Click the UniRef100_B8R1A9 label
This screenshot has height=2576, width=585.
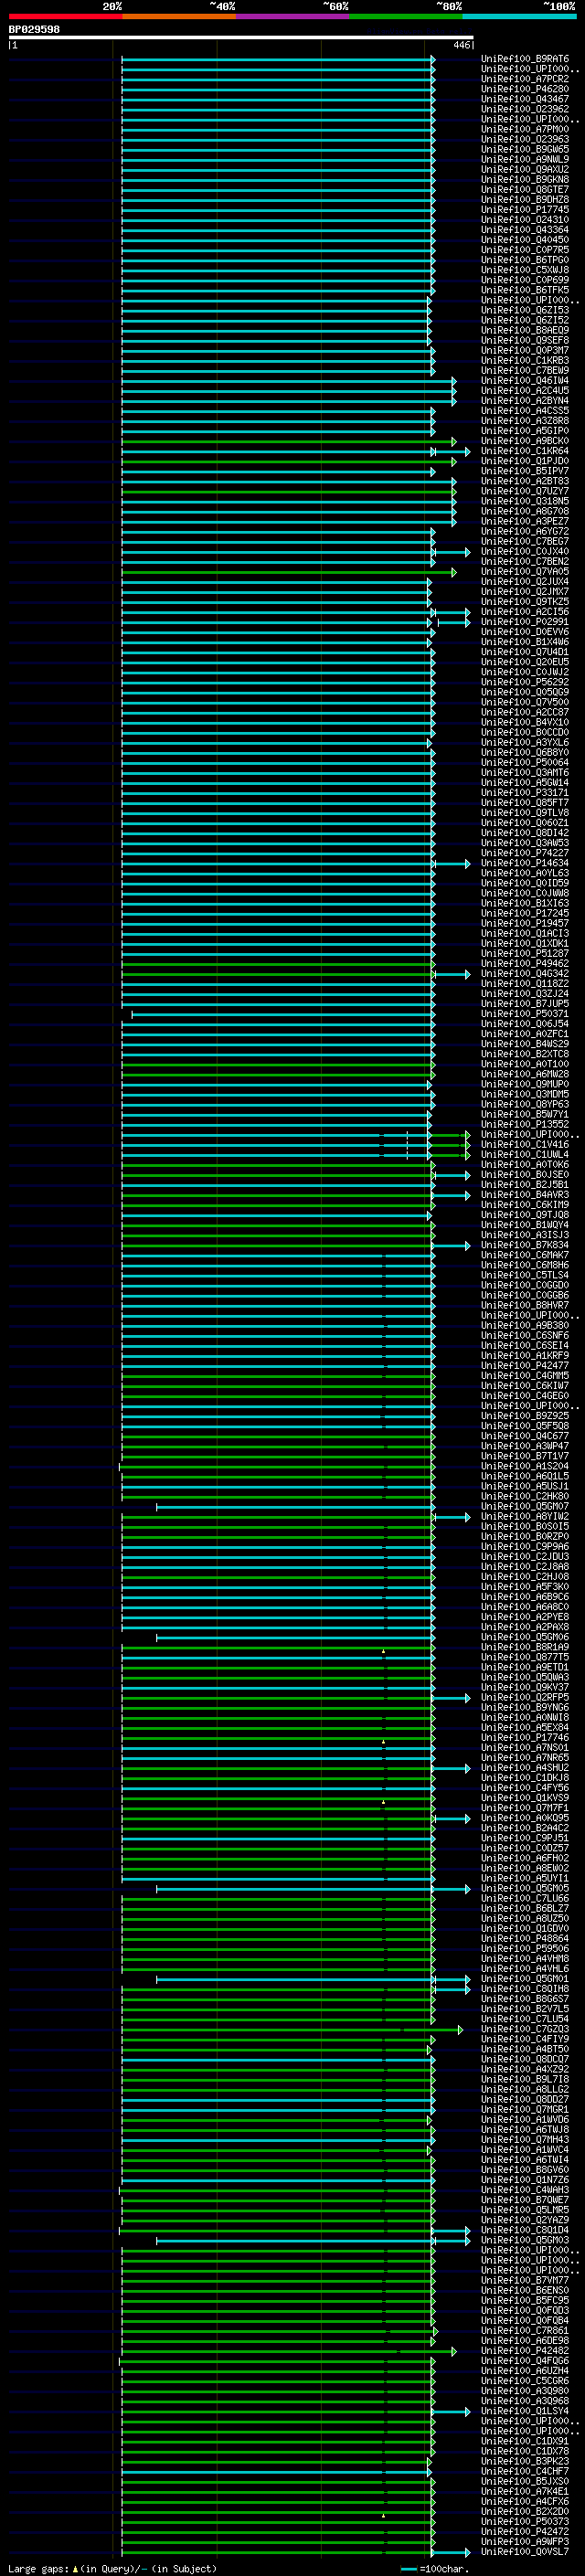pos(525,1648)
